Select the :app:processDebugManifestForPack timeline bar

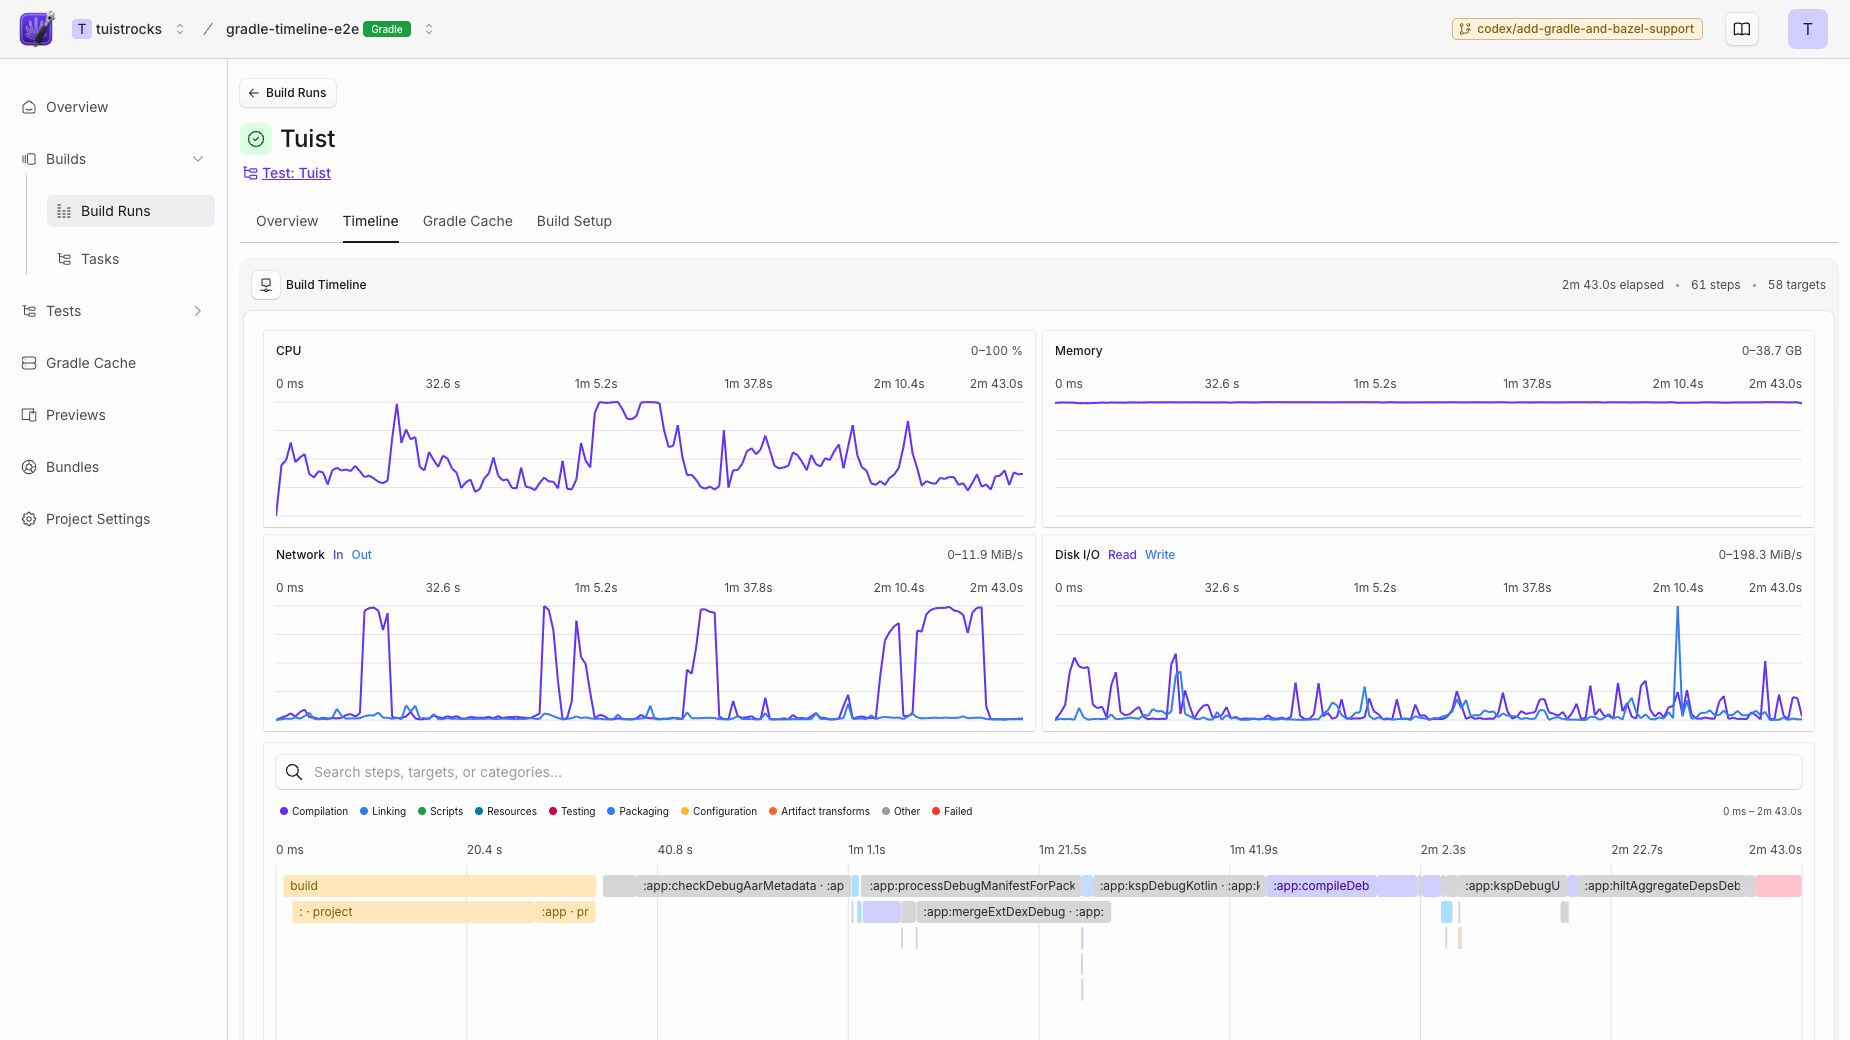971,886
